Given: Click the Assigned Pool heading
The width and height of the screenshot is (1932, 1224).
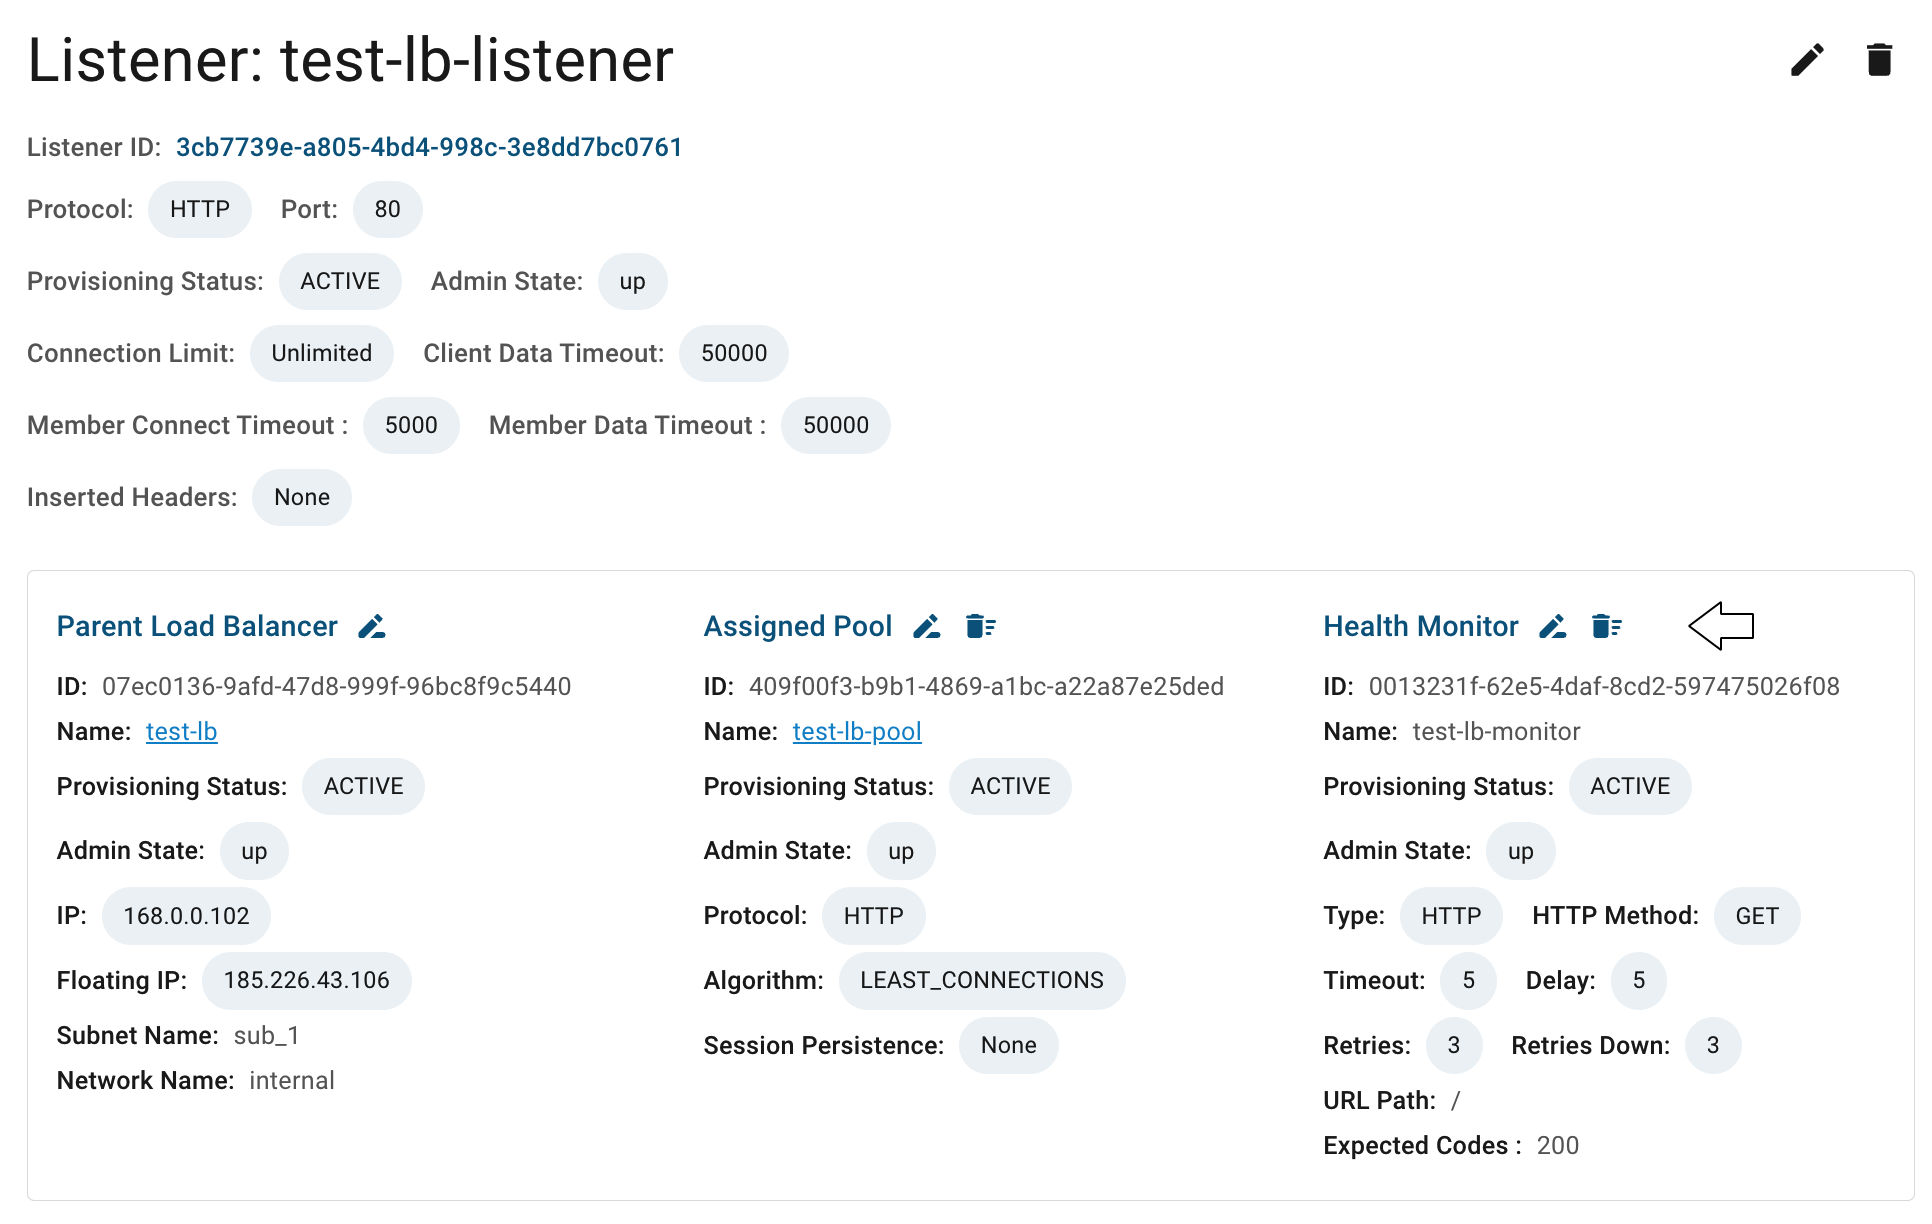Looking at the screenshot, I should [797, 627].
